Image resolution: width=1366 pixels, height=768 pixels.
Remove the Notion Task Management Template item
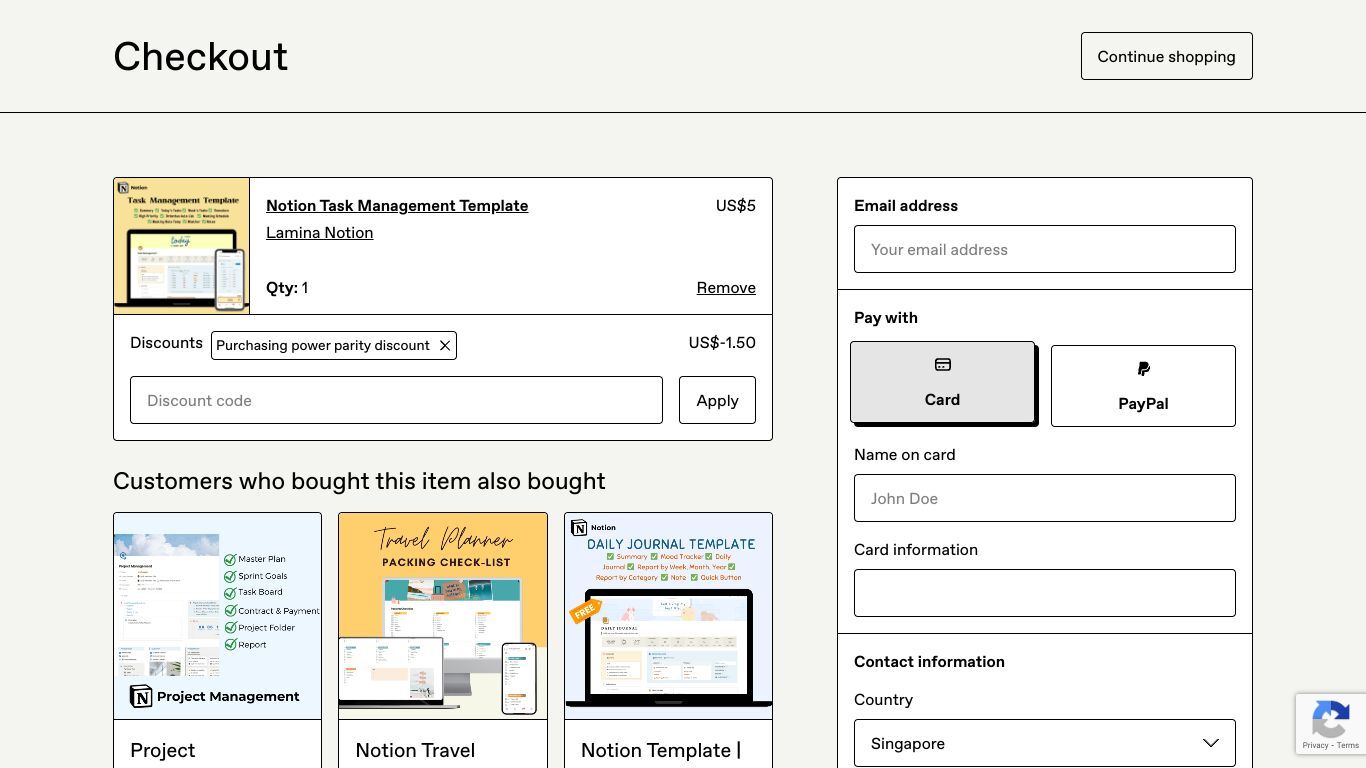[x=726, y=288]
